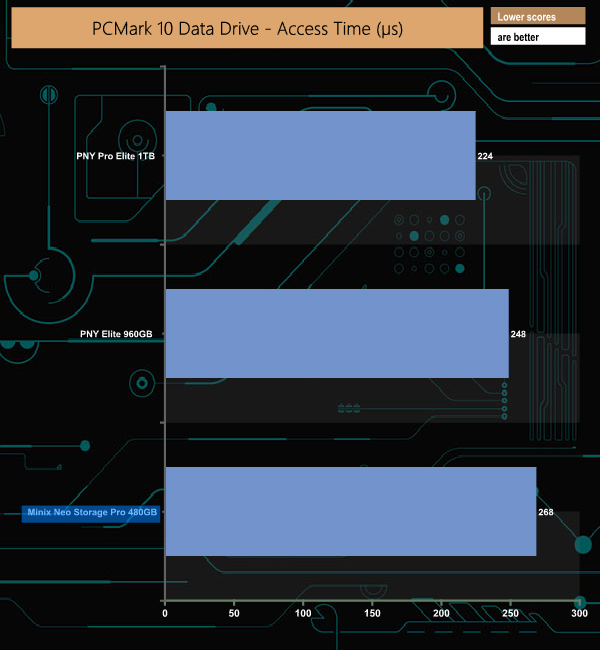Click the axis tick label 50
This screenshot has width=600, height=650.
click(234, 613)
